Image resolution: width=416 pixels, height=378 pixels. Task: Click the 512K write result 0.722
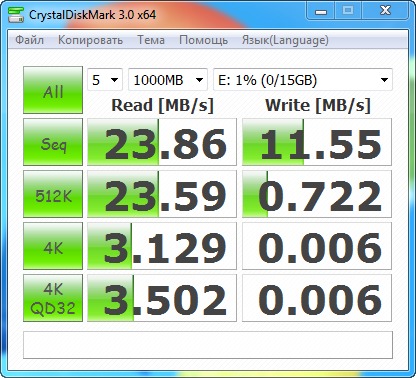(317, 194)
